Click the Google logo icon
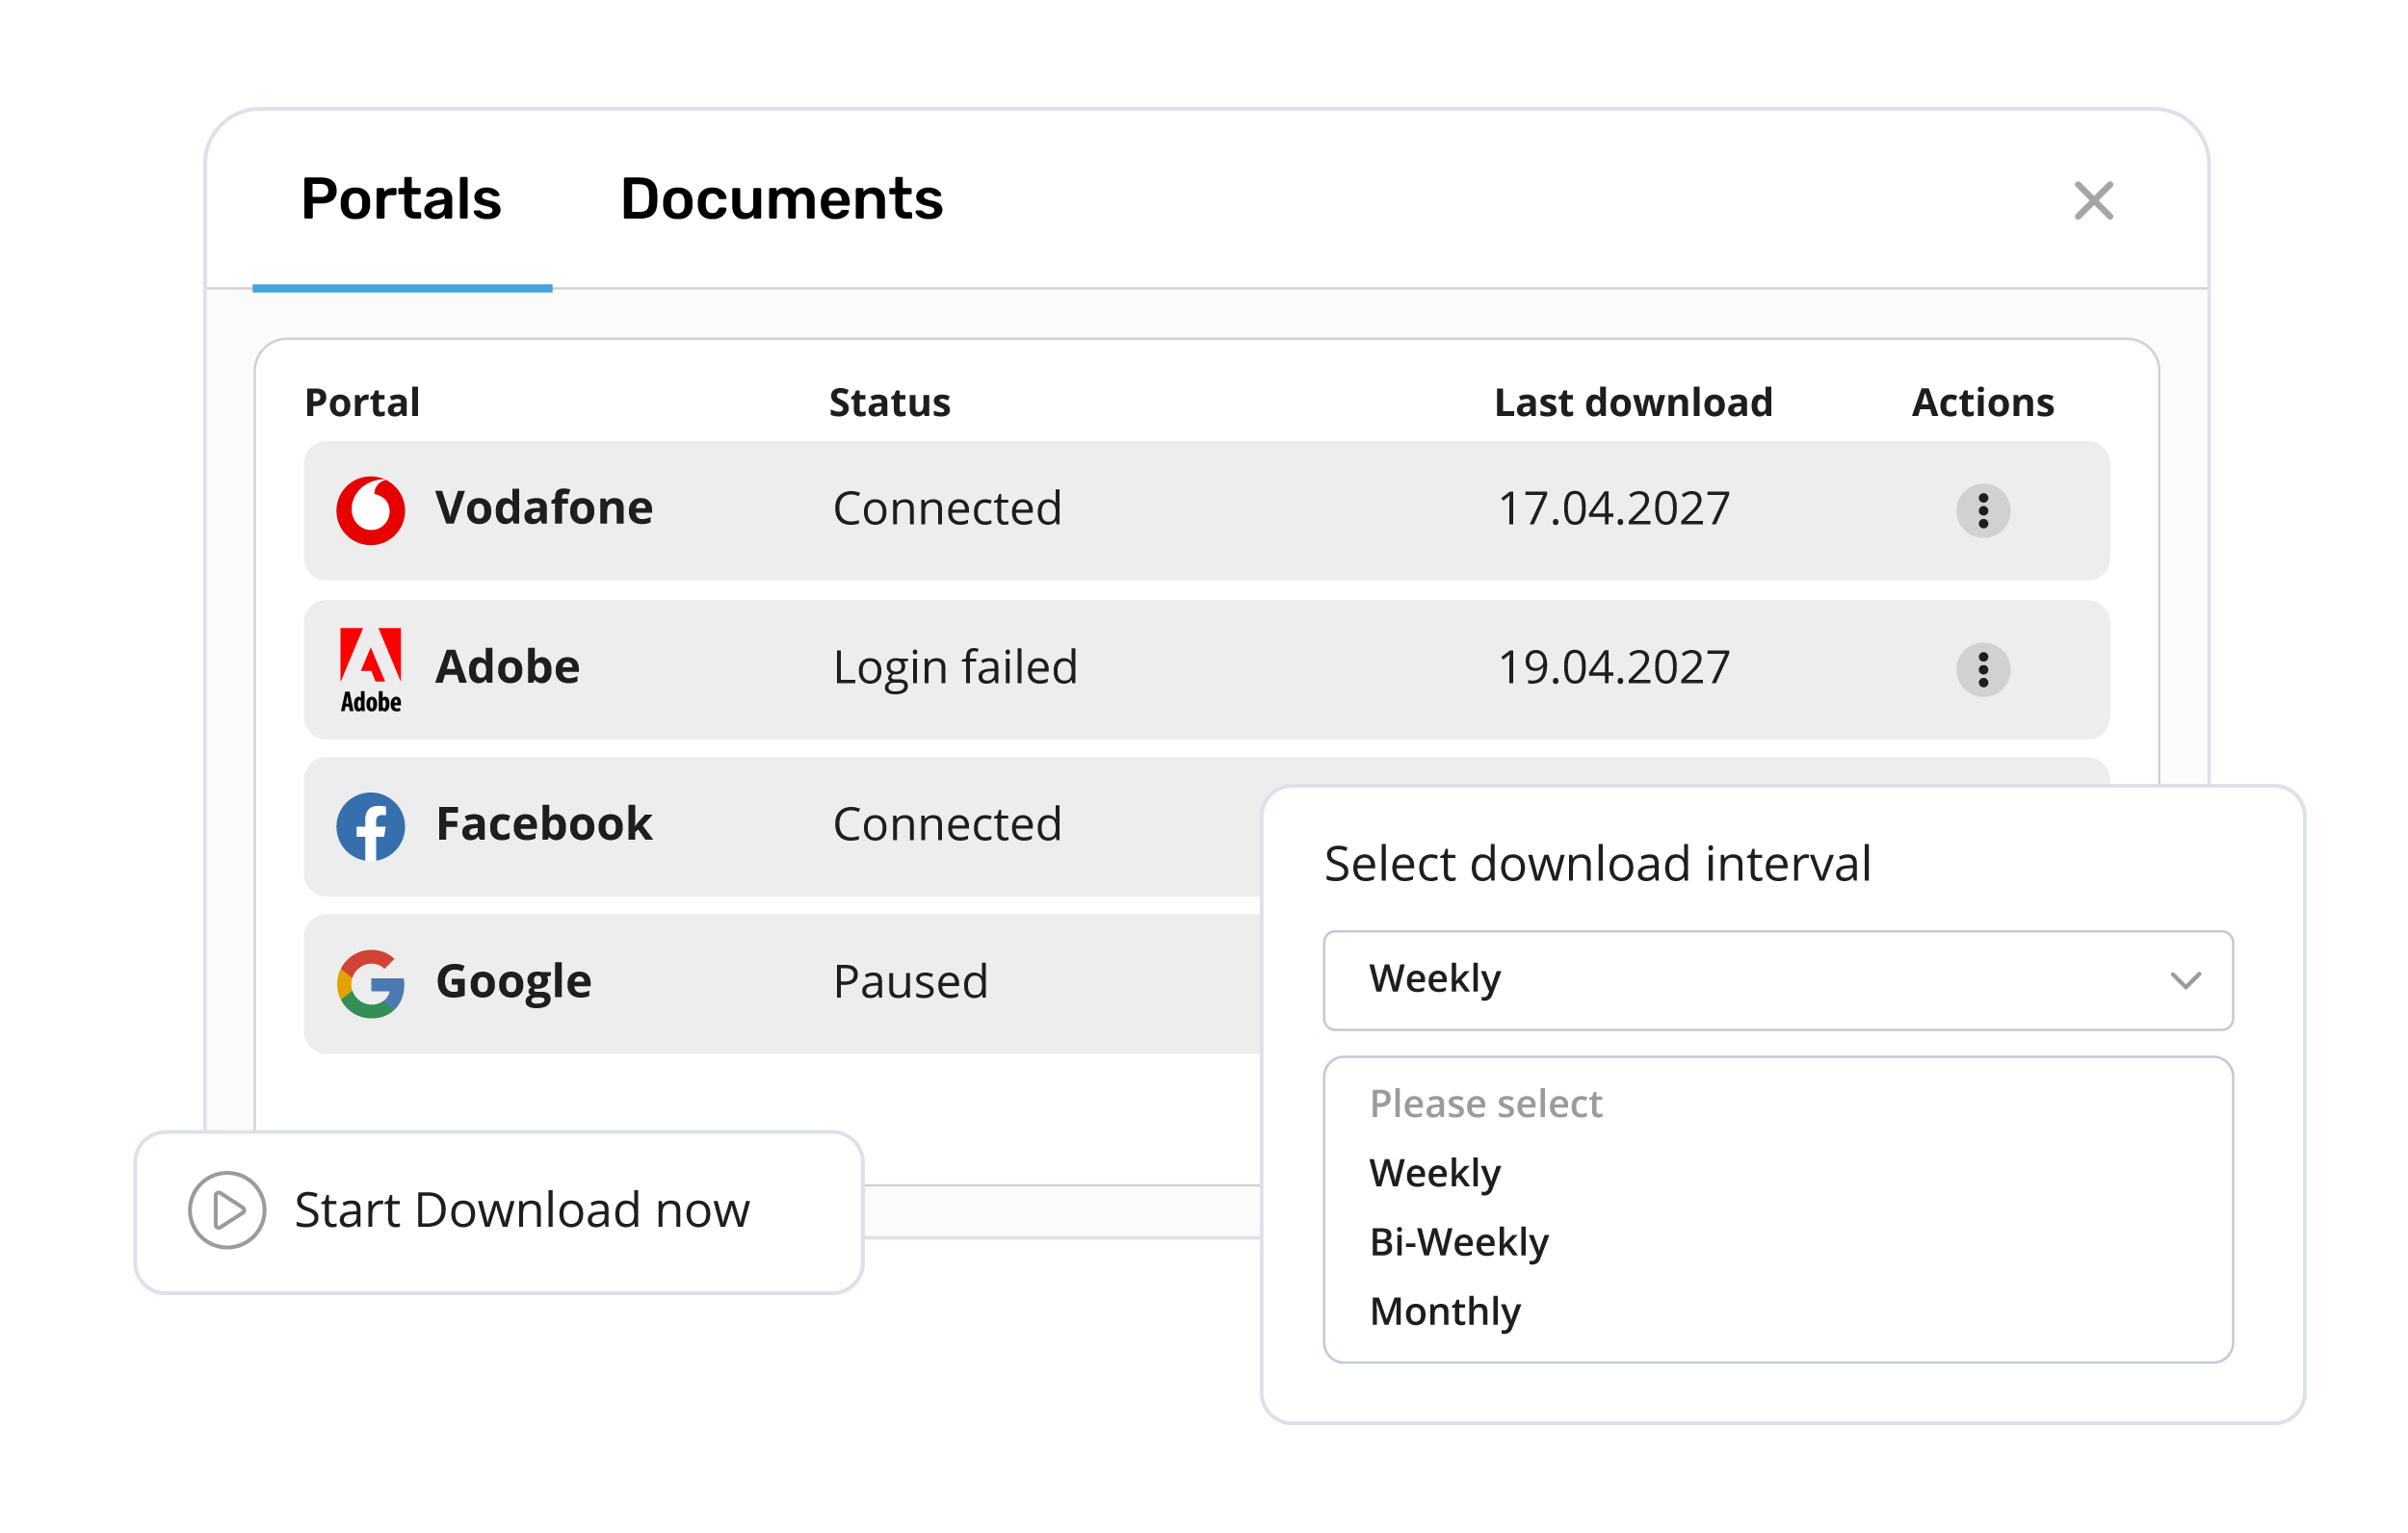The image size is (2408, 1533). [370, 983]
